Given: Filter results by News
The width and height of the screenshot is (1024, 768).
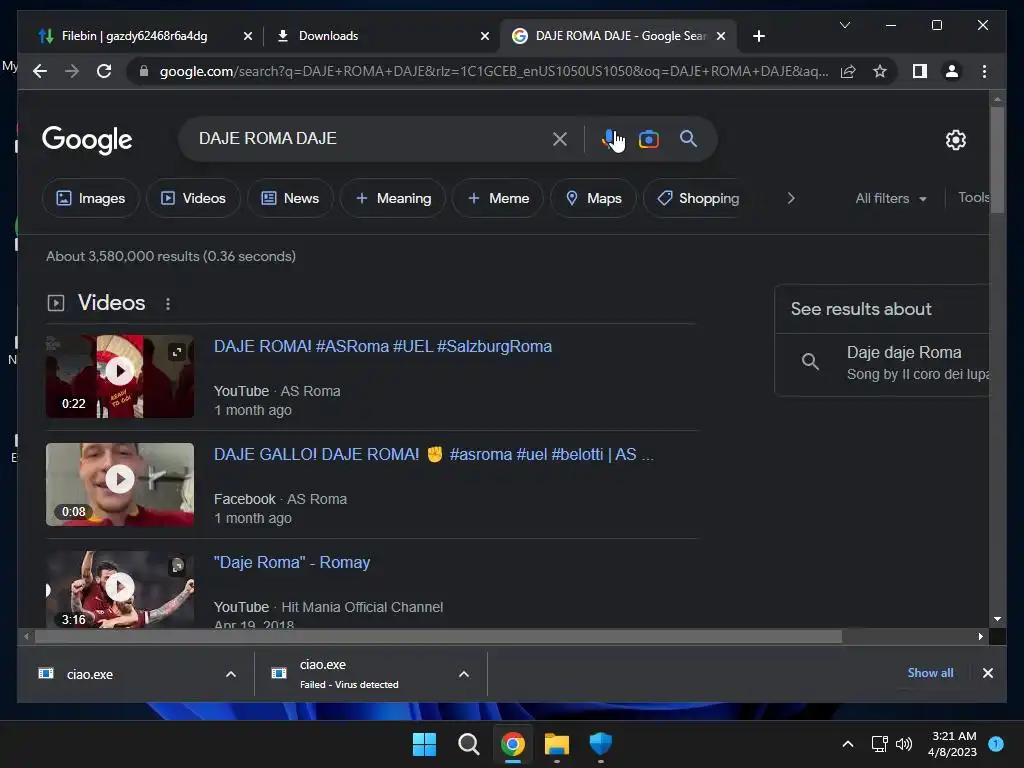Looking at the screenshot, I should coord(290,198).
